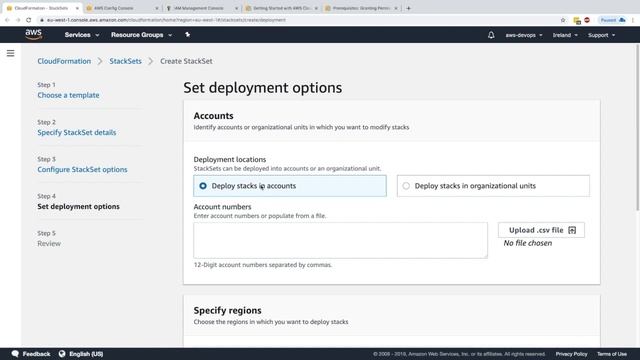This screenshot has width=640, height=360.
Task: Open the Support dropdown
Action: point(601,35)
